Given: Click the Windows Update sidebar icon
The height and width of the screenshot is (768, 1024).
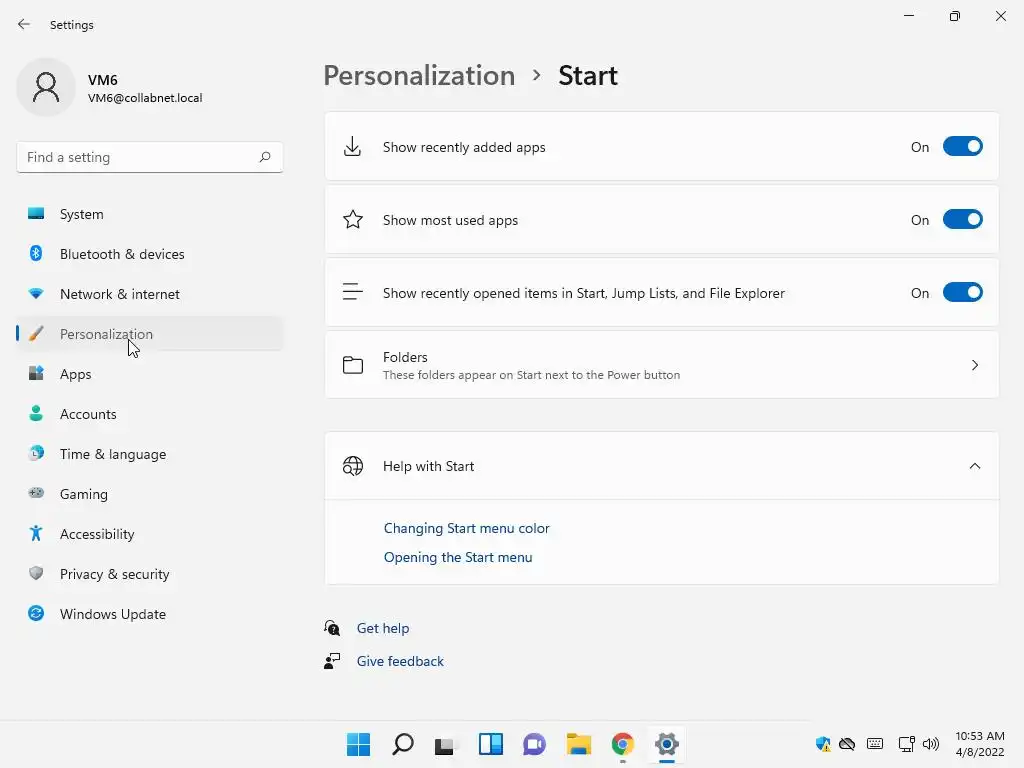Looking at the screenshot, I should coord(36,614).
